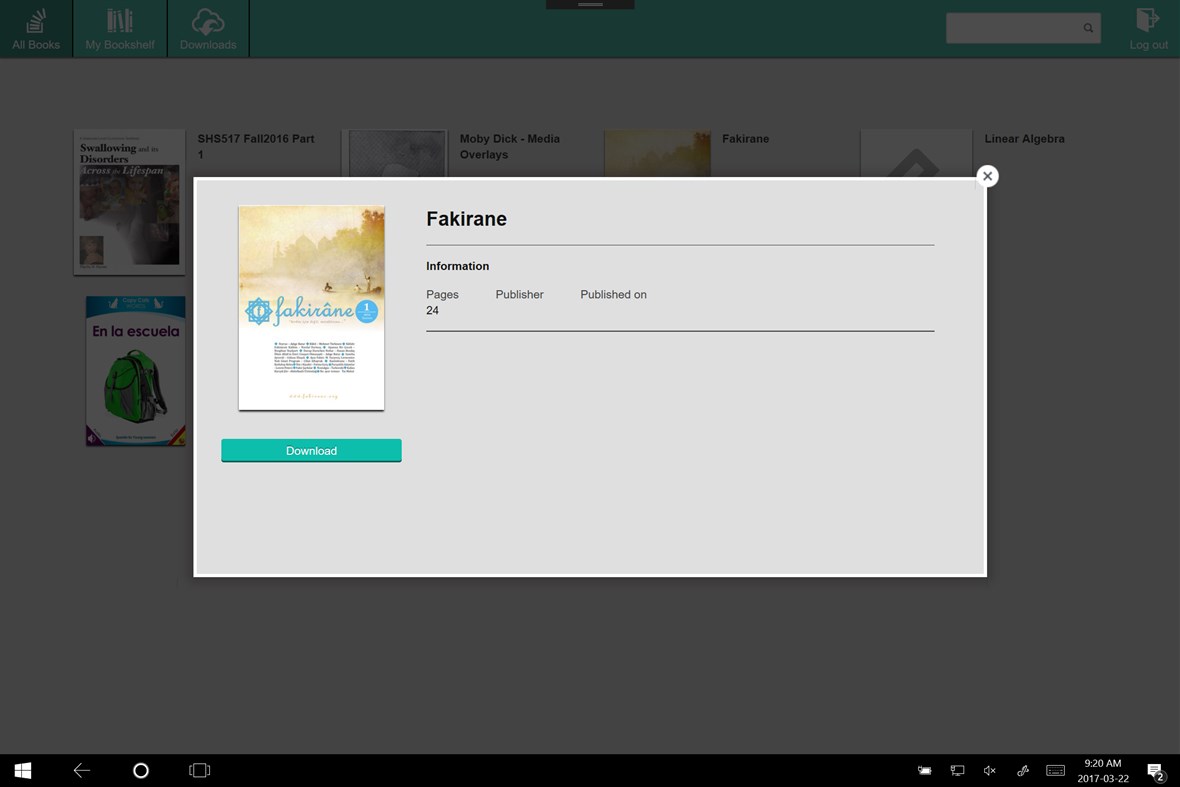1180x787 pixels.
Task: Log out of the bookshelf app
Action: point(1148,28)
